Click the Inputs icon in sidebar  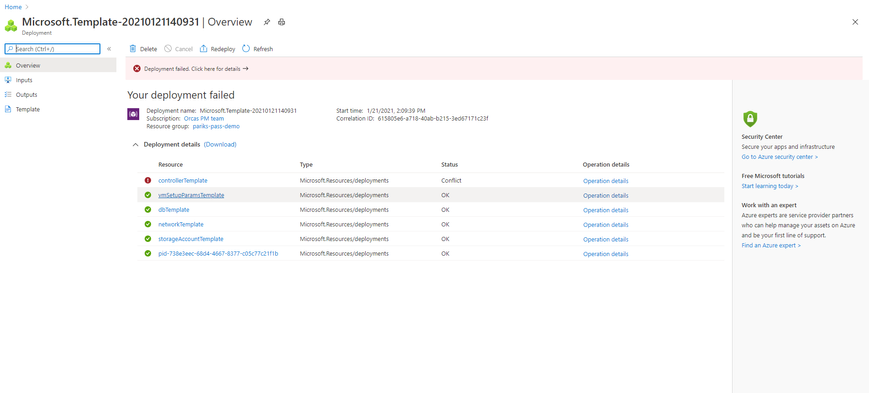click(x=8, y=80)
